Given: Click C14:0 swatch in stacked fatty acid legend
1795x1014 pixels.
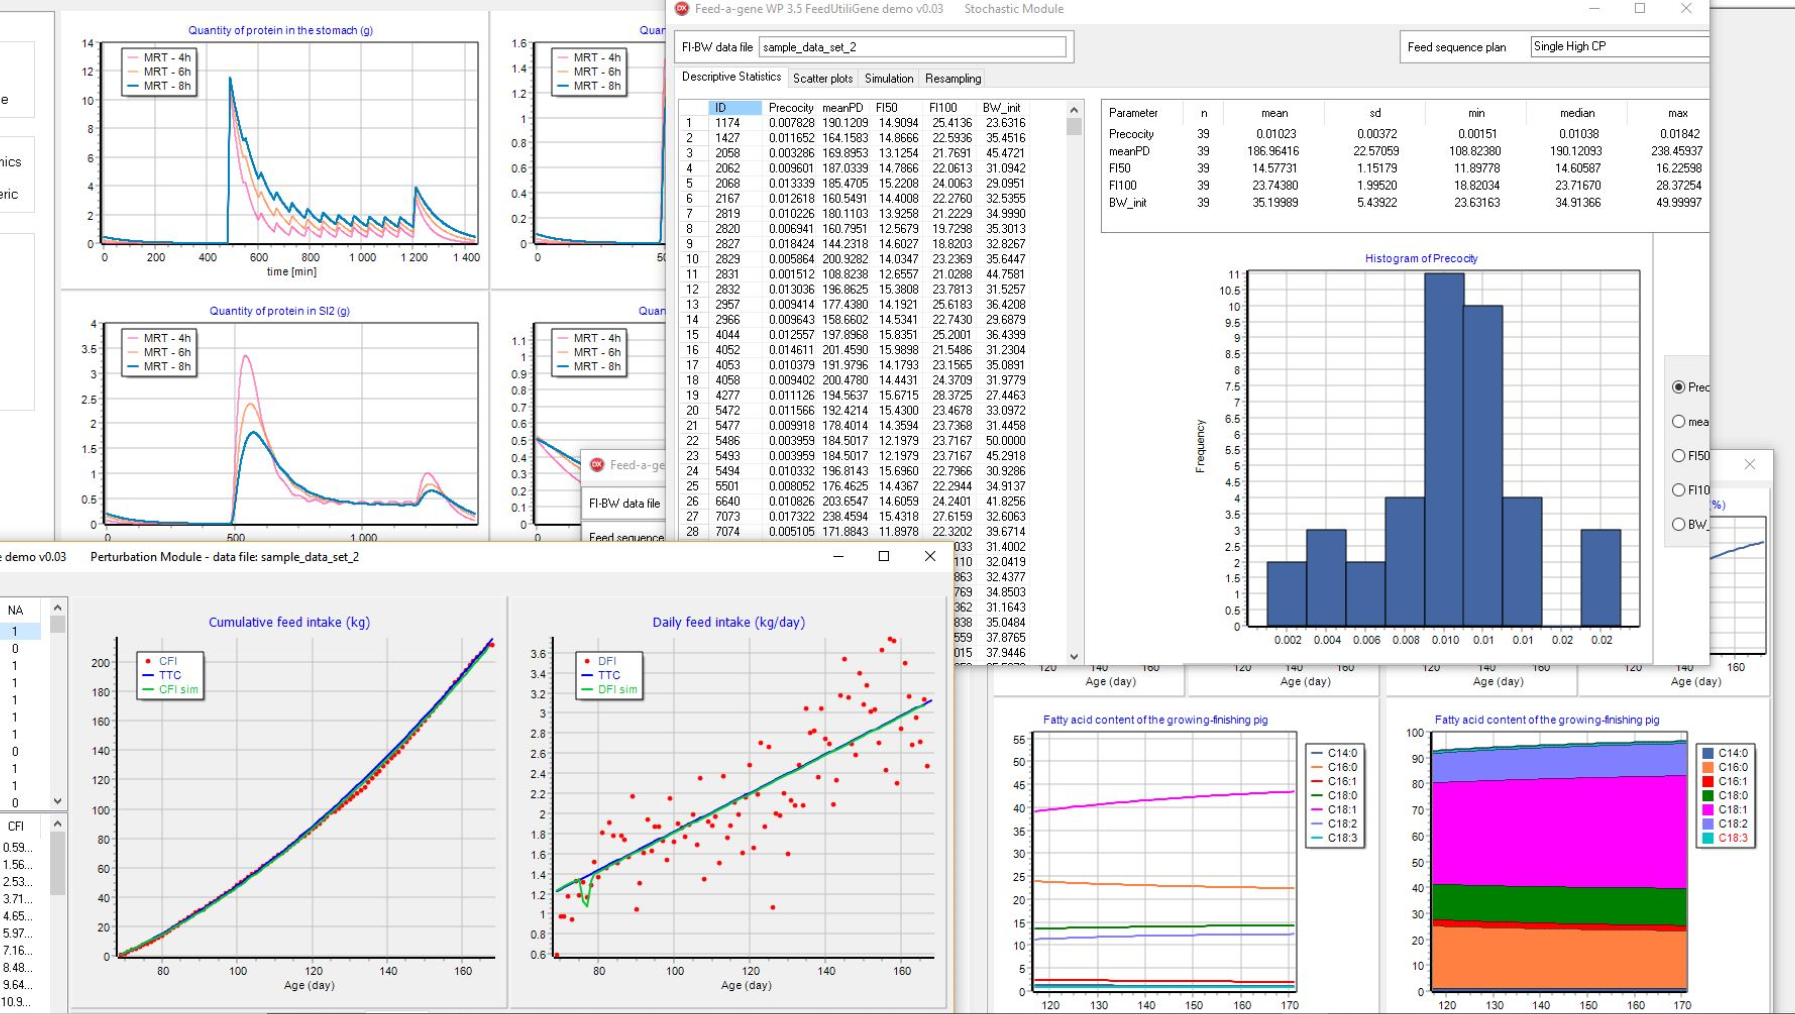Looking at the screenshot, I should (1708, 753).
